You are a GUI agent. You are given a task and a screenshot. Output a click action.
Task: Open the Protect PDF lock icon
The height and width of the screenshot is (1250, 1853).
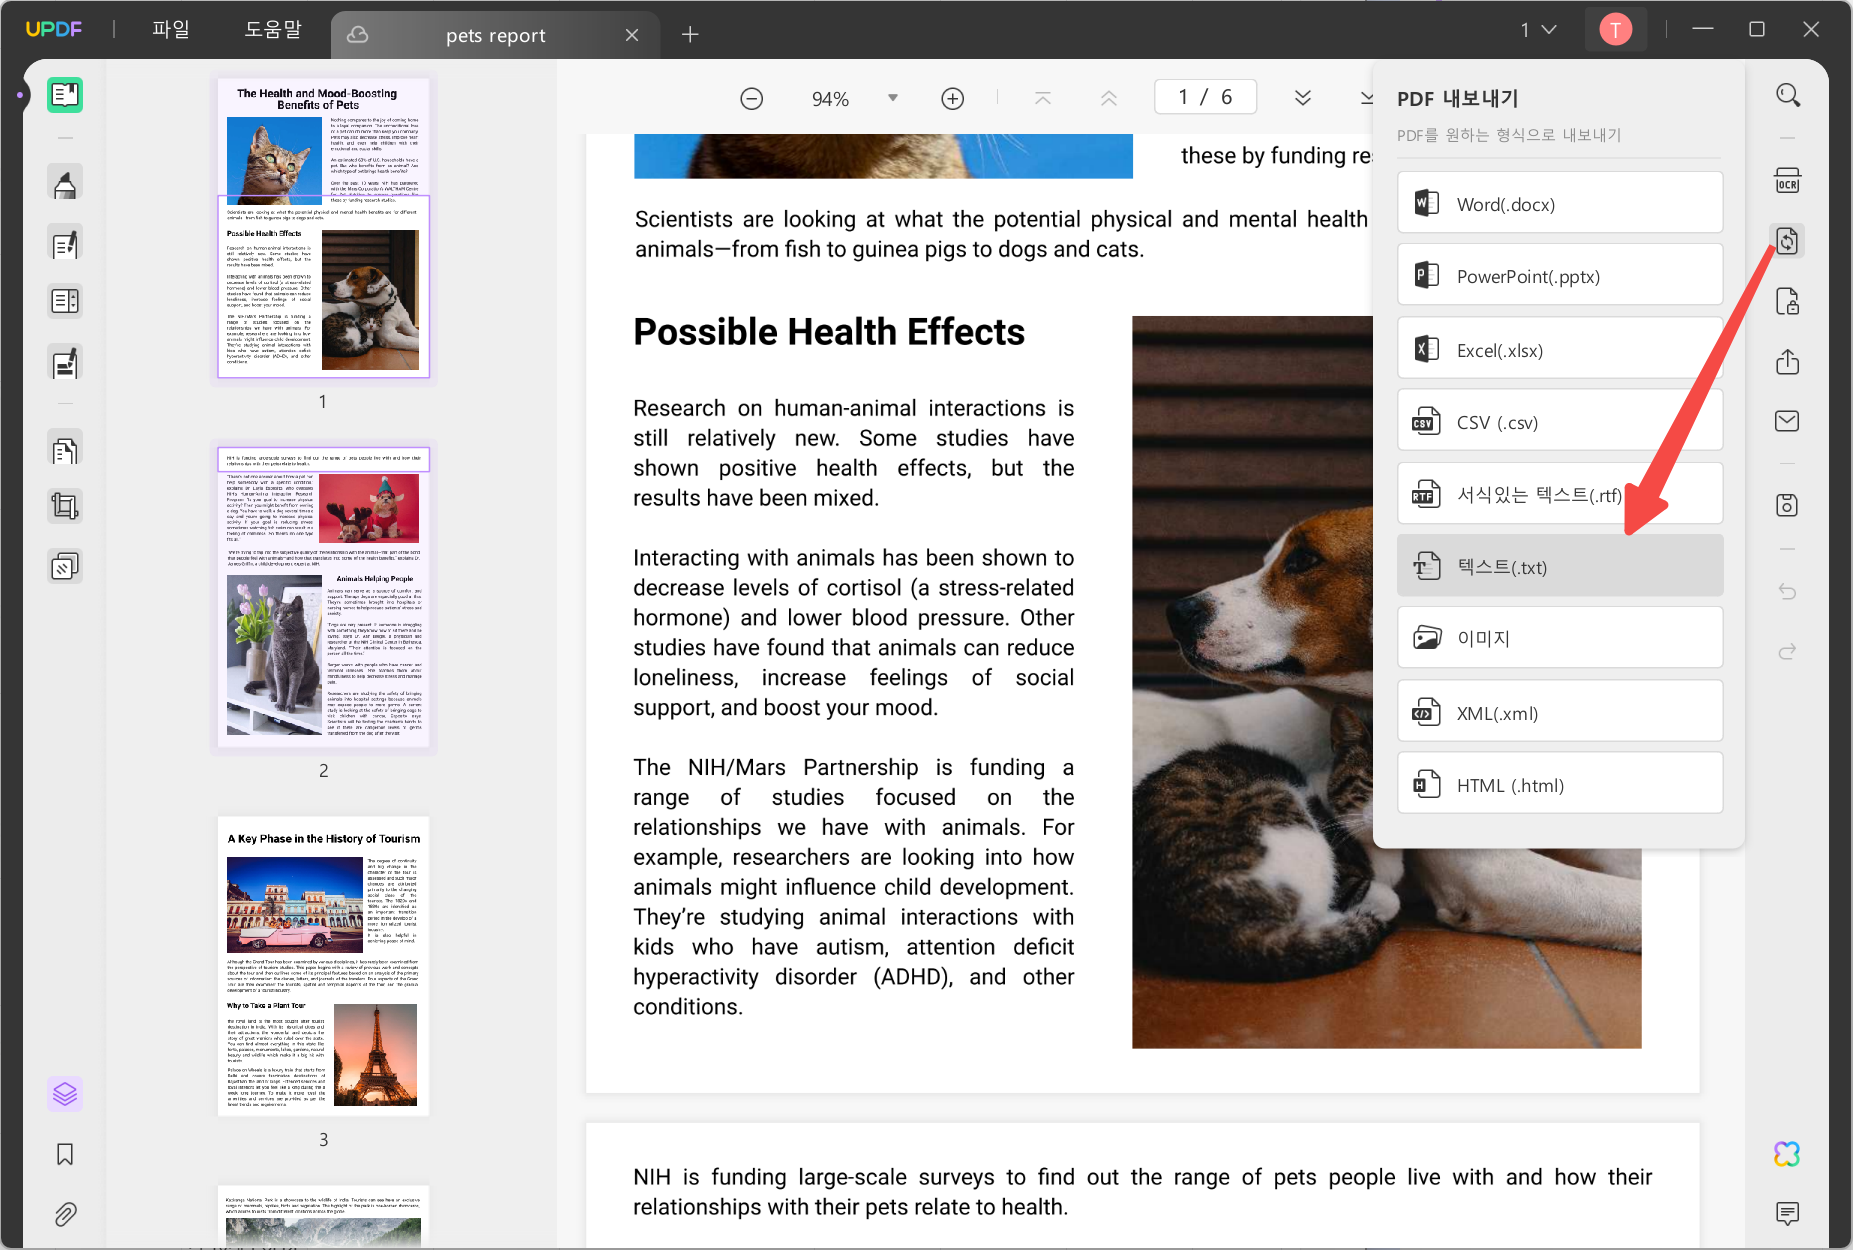(x=1787, y=301)
